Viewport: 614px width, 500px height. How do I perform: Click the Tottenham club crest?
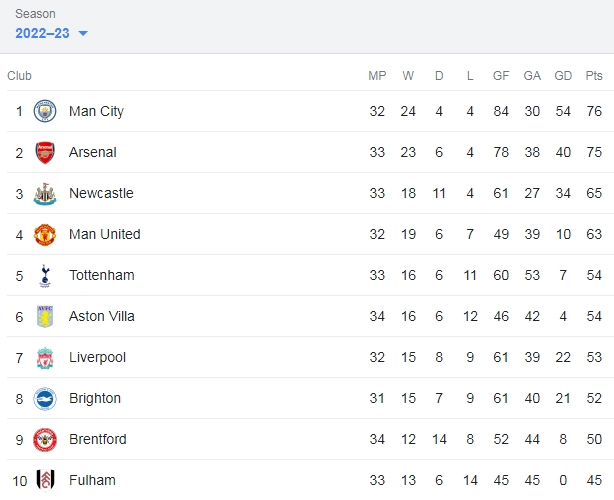point(45,276)
